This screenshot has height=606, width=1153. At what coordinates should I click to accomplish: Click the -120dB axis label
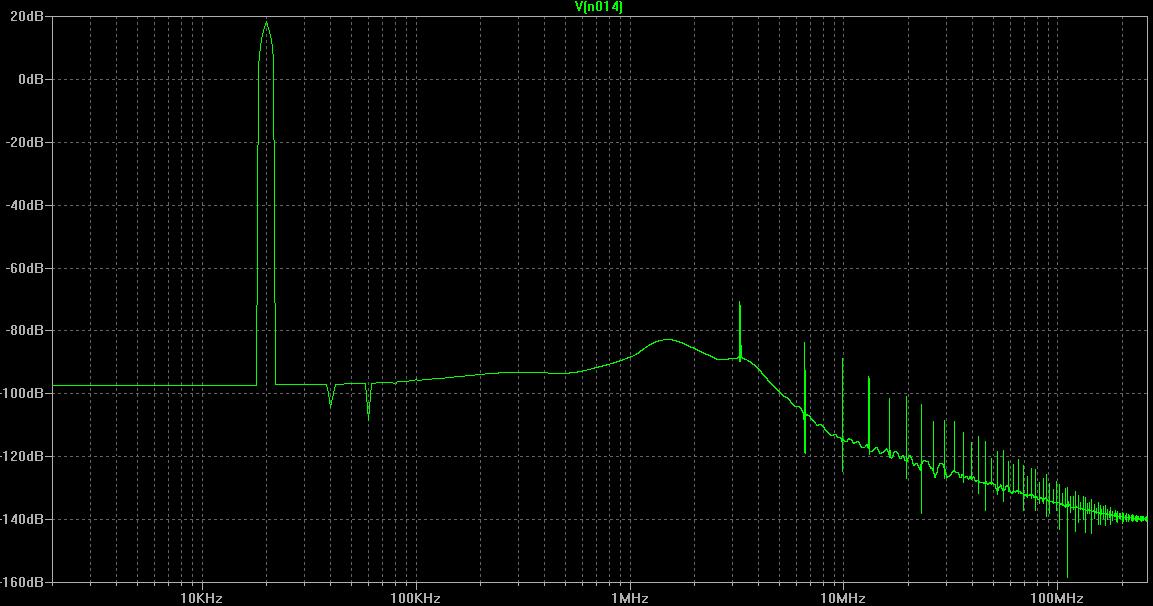(22, 456)
